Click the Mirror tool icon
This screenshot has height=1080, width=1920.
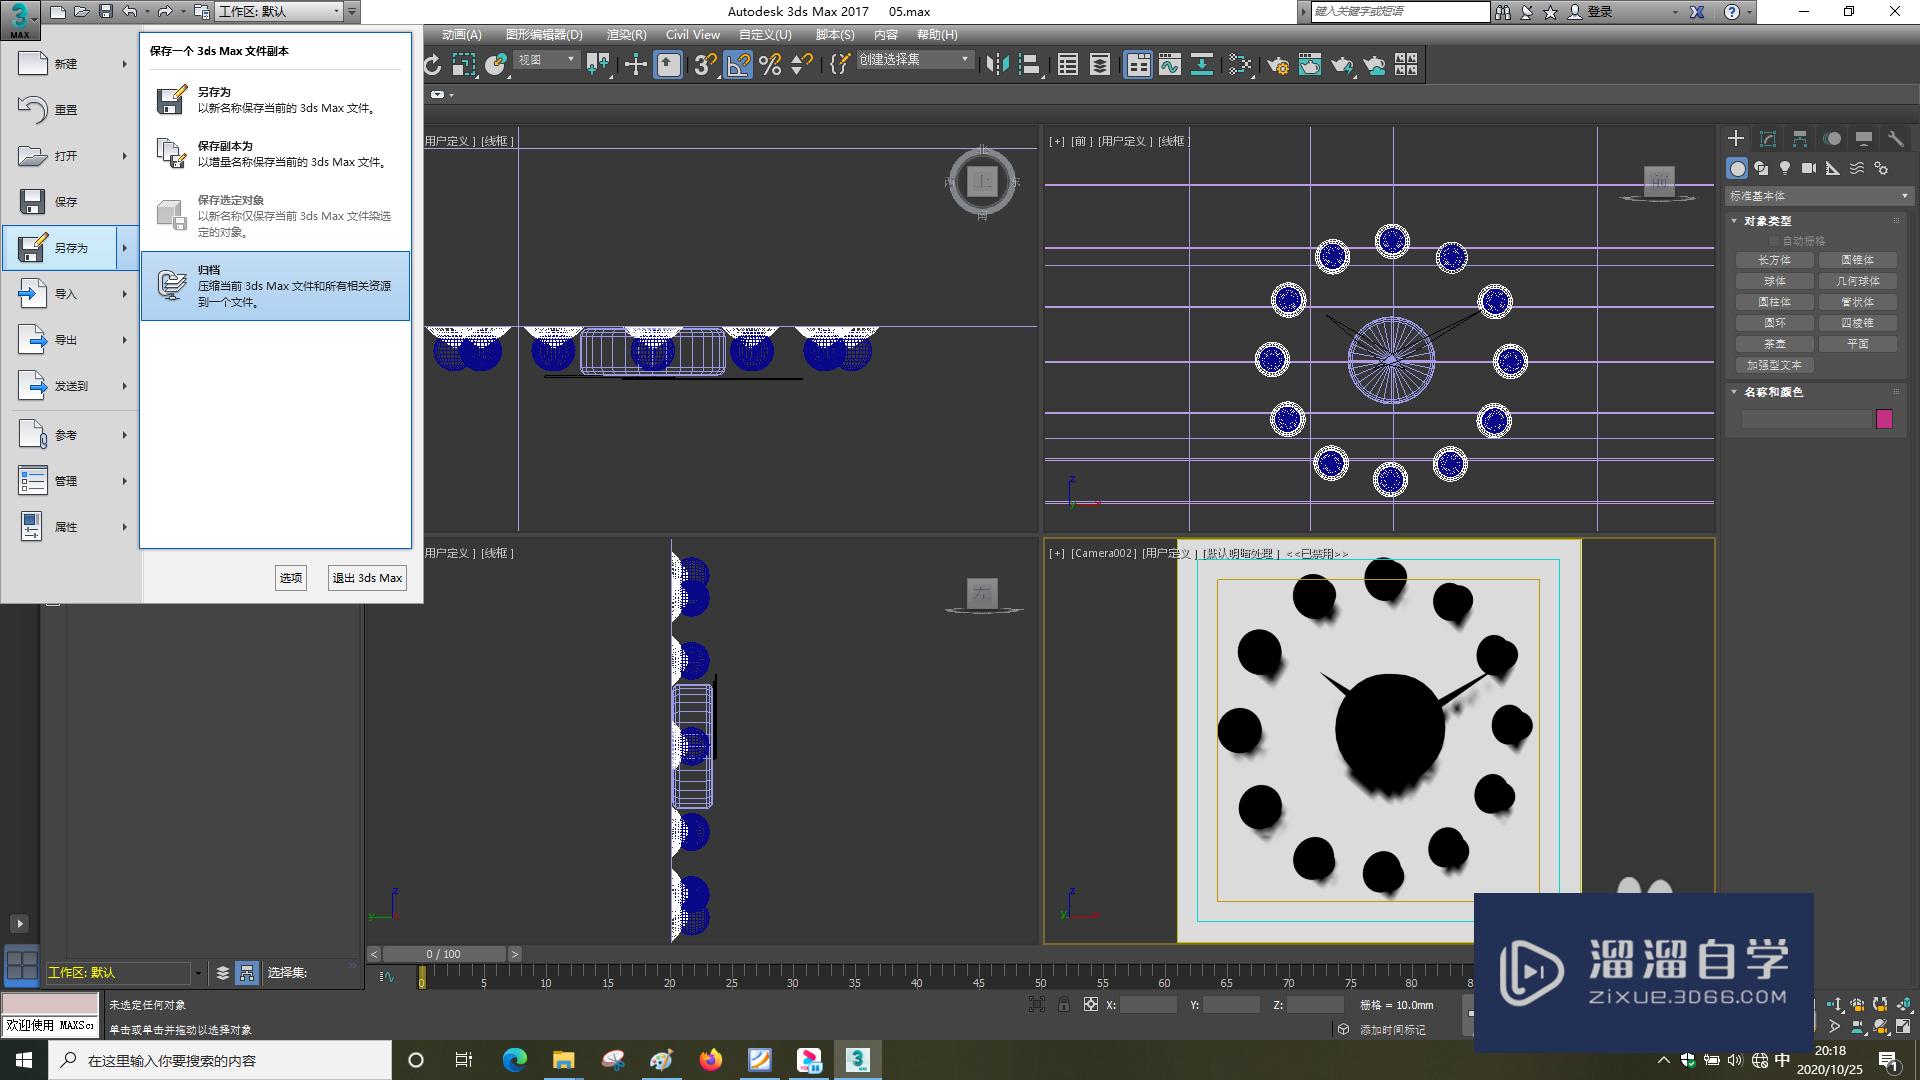tap(997, 65)
